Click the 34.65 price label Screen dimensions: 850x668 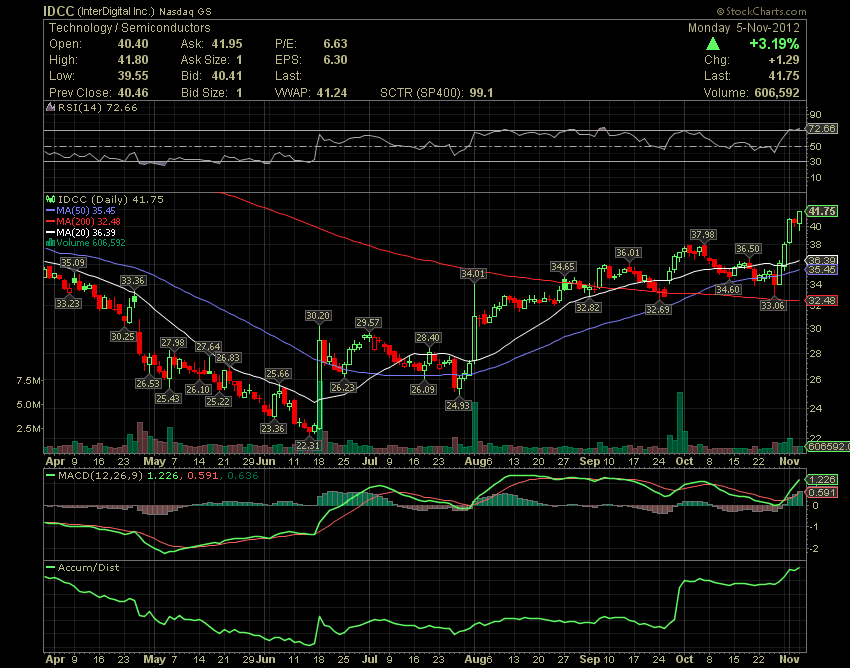[563, 267]
